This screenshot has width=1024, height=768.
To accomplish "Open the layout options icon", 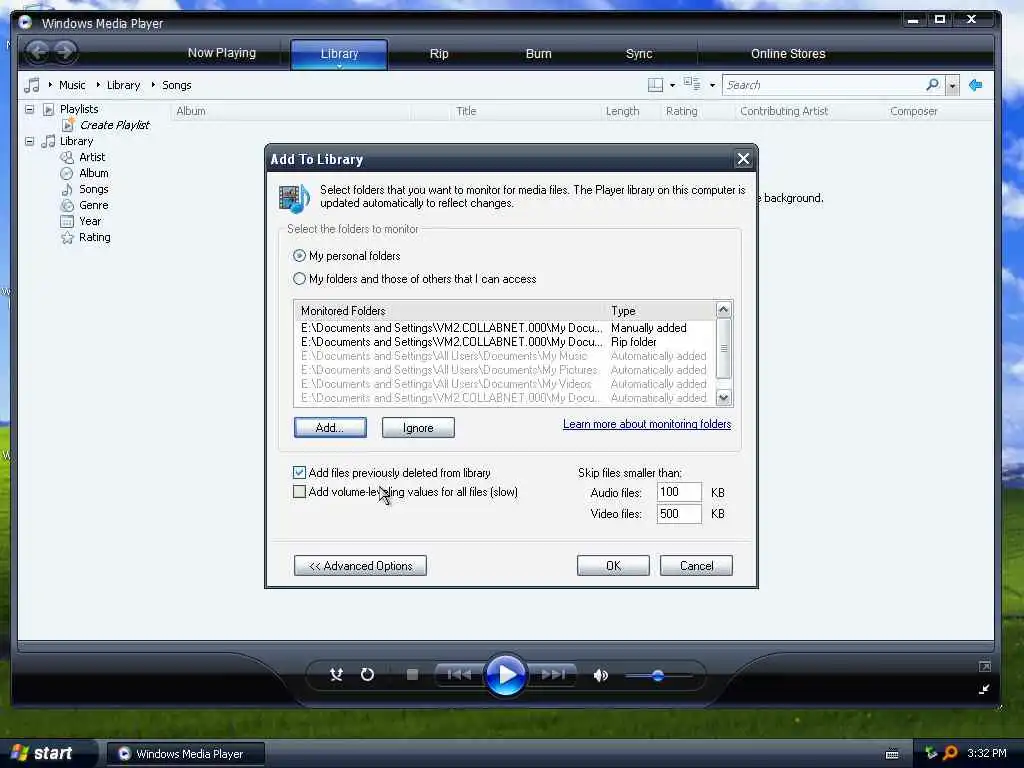I will pos(655,85).
